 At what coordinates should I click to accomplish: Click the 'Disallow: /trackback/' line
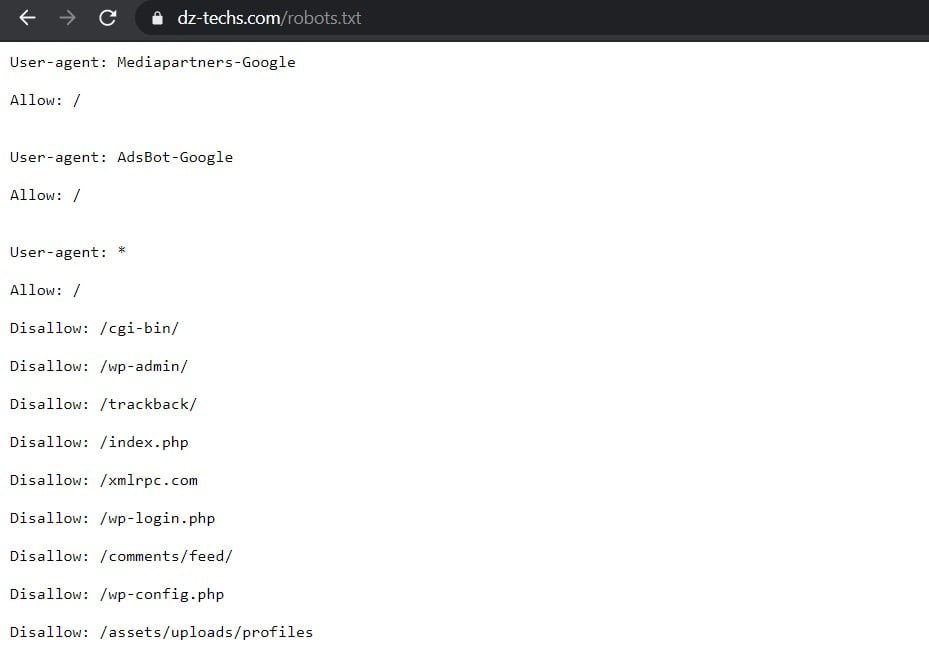[x=103, y=404]
